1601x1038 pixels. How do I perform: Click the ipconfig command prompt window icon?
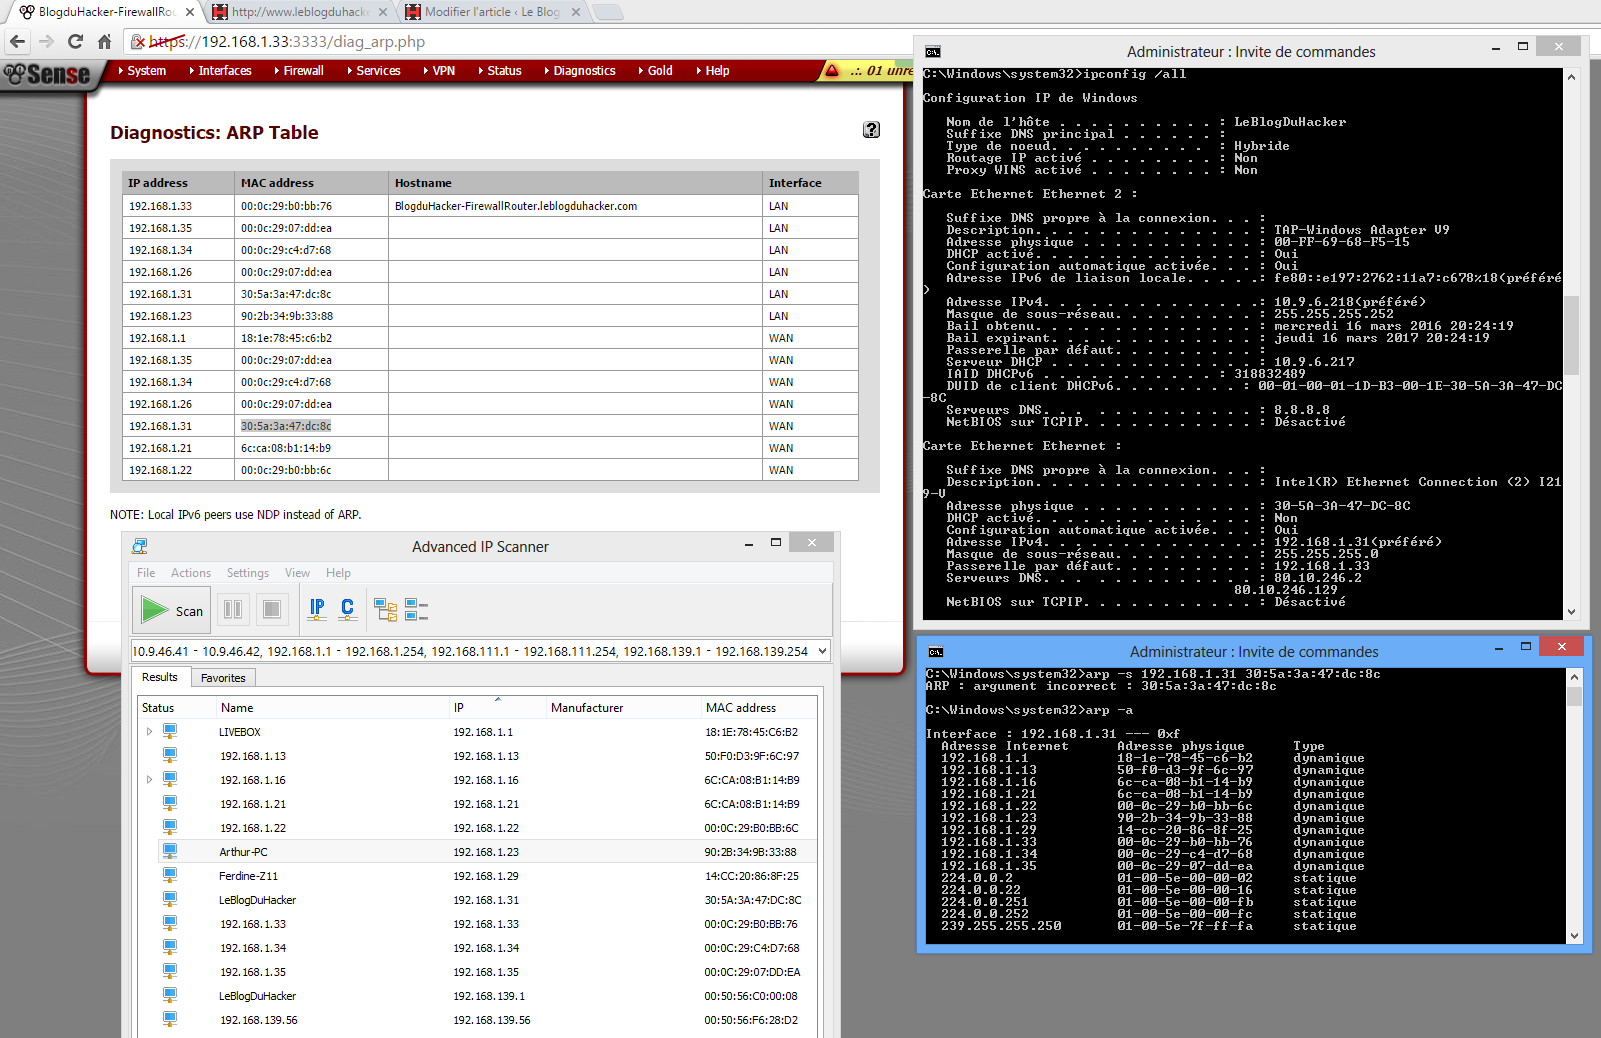(933, 51)
